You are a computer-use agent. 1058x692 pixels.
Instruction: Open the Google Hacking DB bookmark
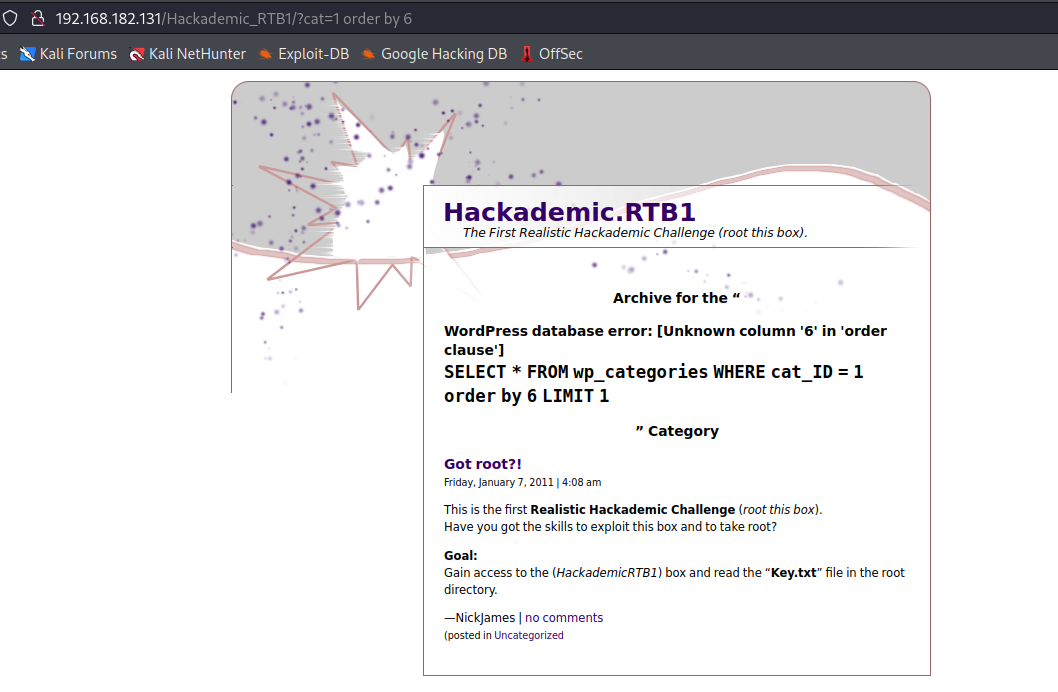[x=434, y=54]
